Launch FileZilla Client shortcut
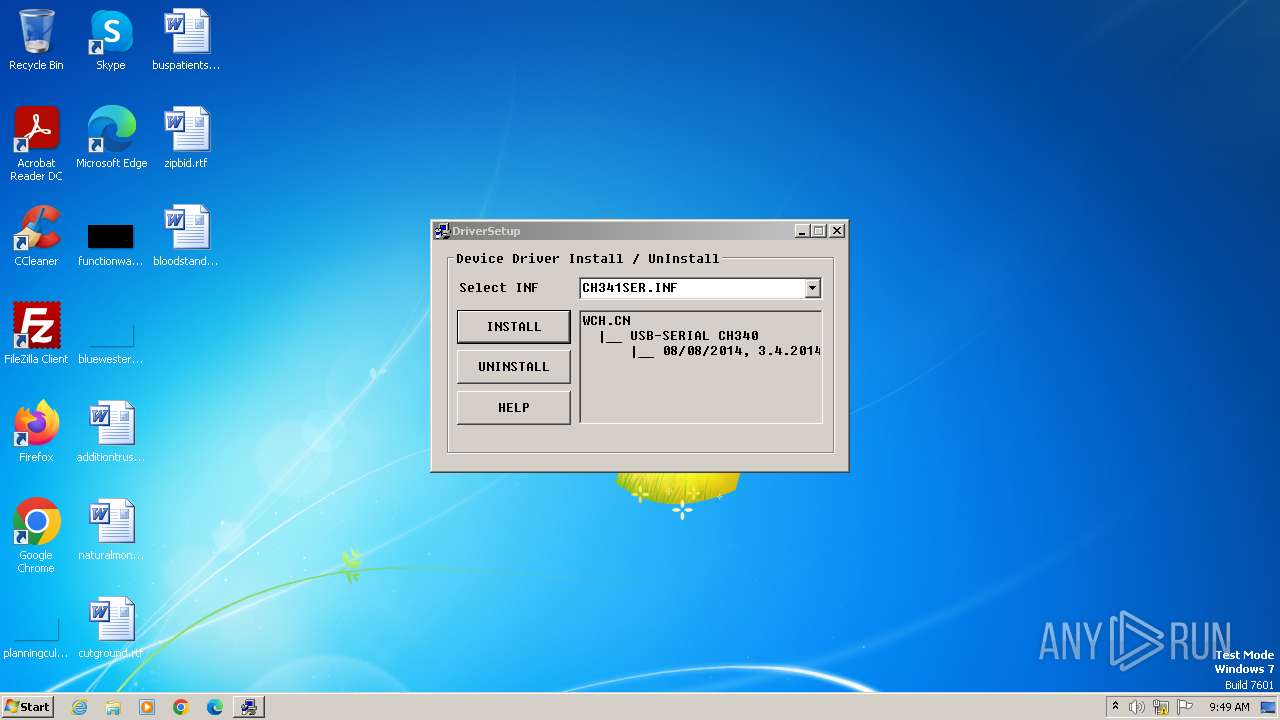The width and height of the screenshot is (1280, 720). pyautogui.click(x=36, y=334)
